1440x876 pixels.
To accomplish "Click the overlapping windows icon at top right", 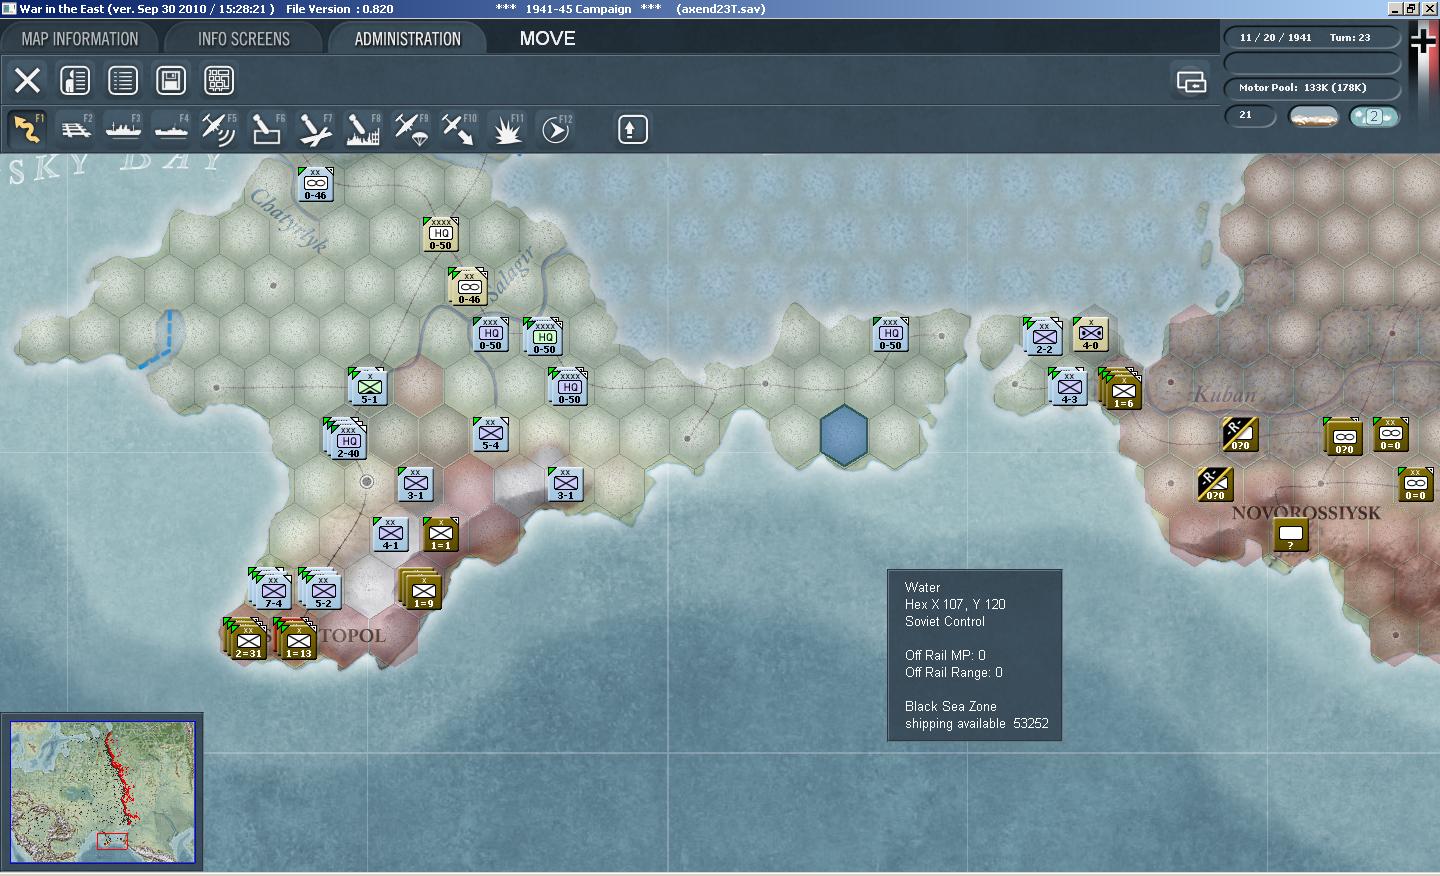I will tap(1191, 81).
